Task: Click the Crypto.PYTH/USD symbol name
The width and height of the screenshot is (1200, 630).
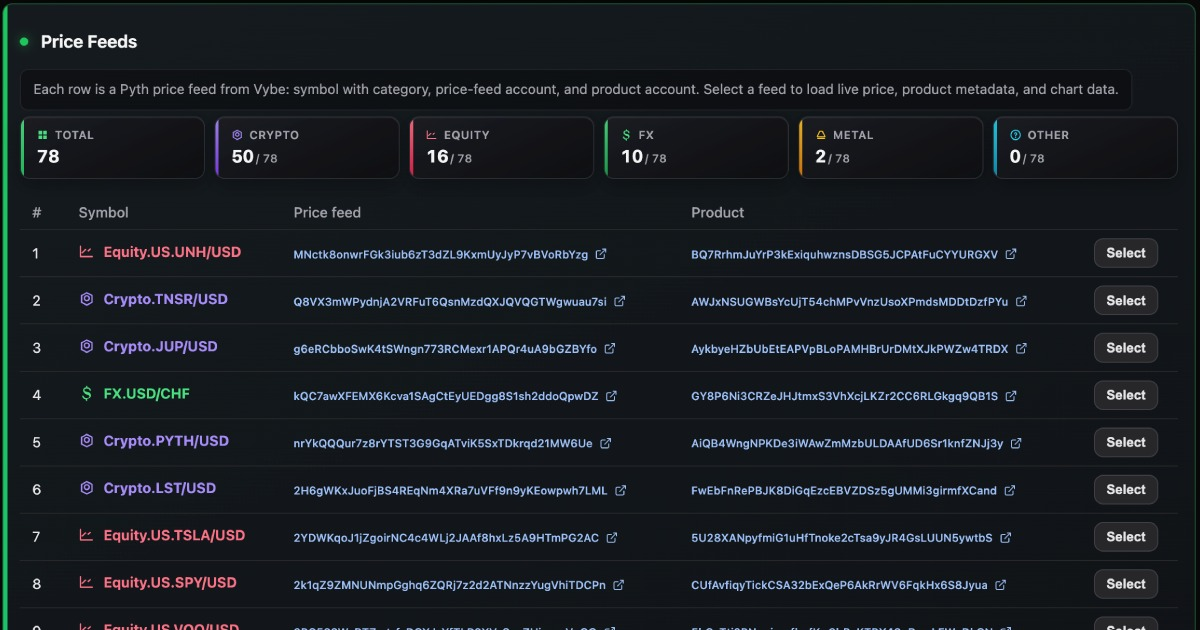Action: 166,441
